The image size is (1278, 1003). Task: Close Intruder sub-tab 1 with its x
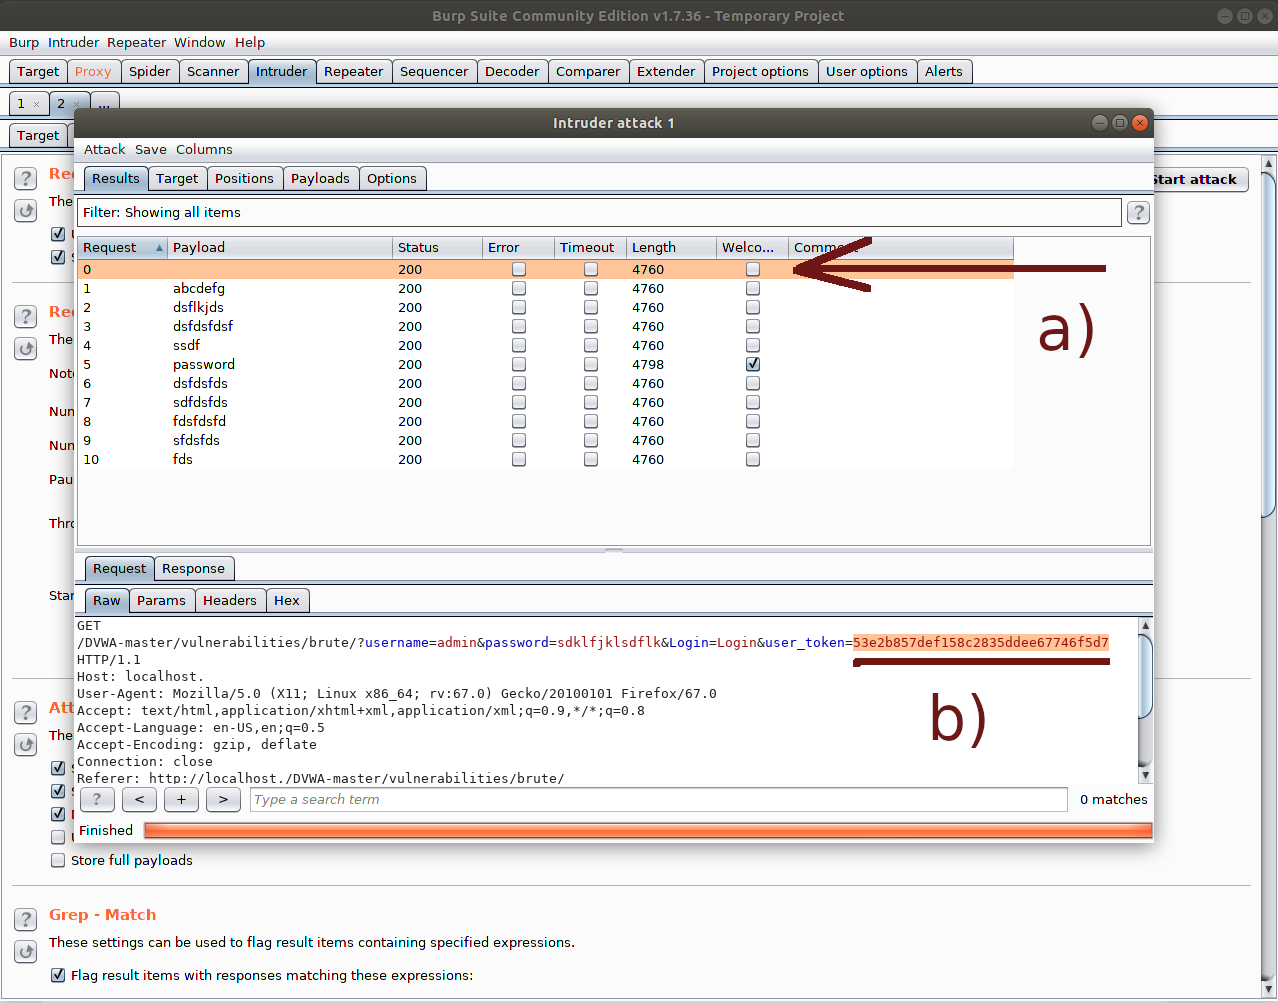pos(37,104)
